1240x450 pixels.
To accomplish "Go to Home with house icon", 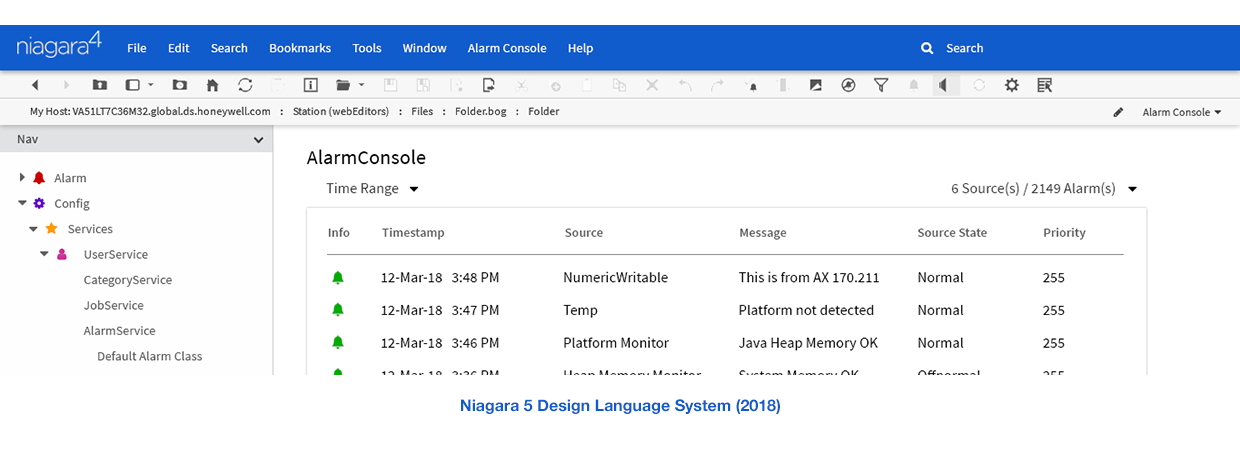I will pyautogui.click(x=212, y=86).
